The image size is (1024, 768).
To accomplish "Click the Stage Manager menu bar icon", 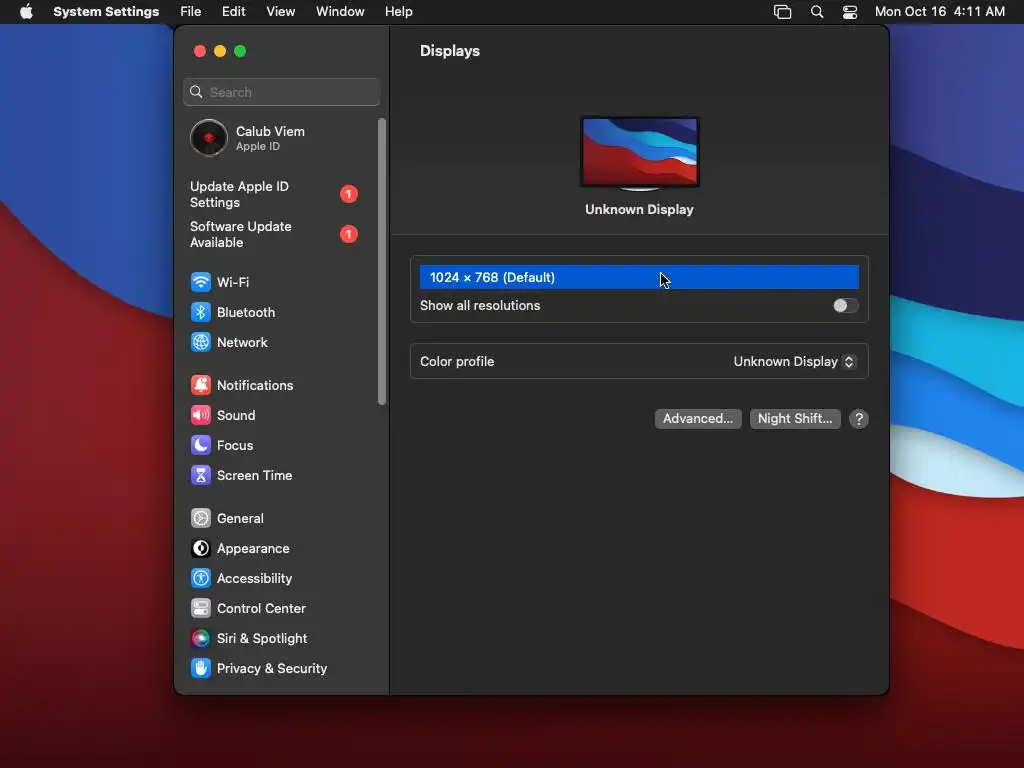I will [x=782, y=12].
